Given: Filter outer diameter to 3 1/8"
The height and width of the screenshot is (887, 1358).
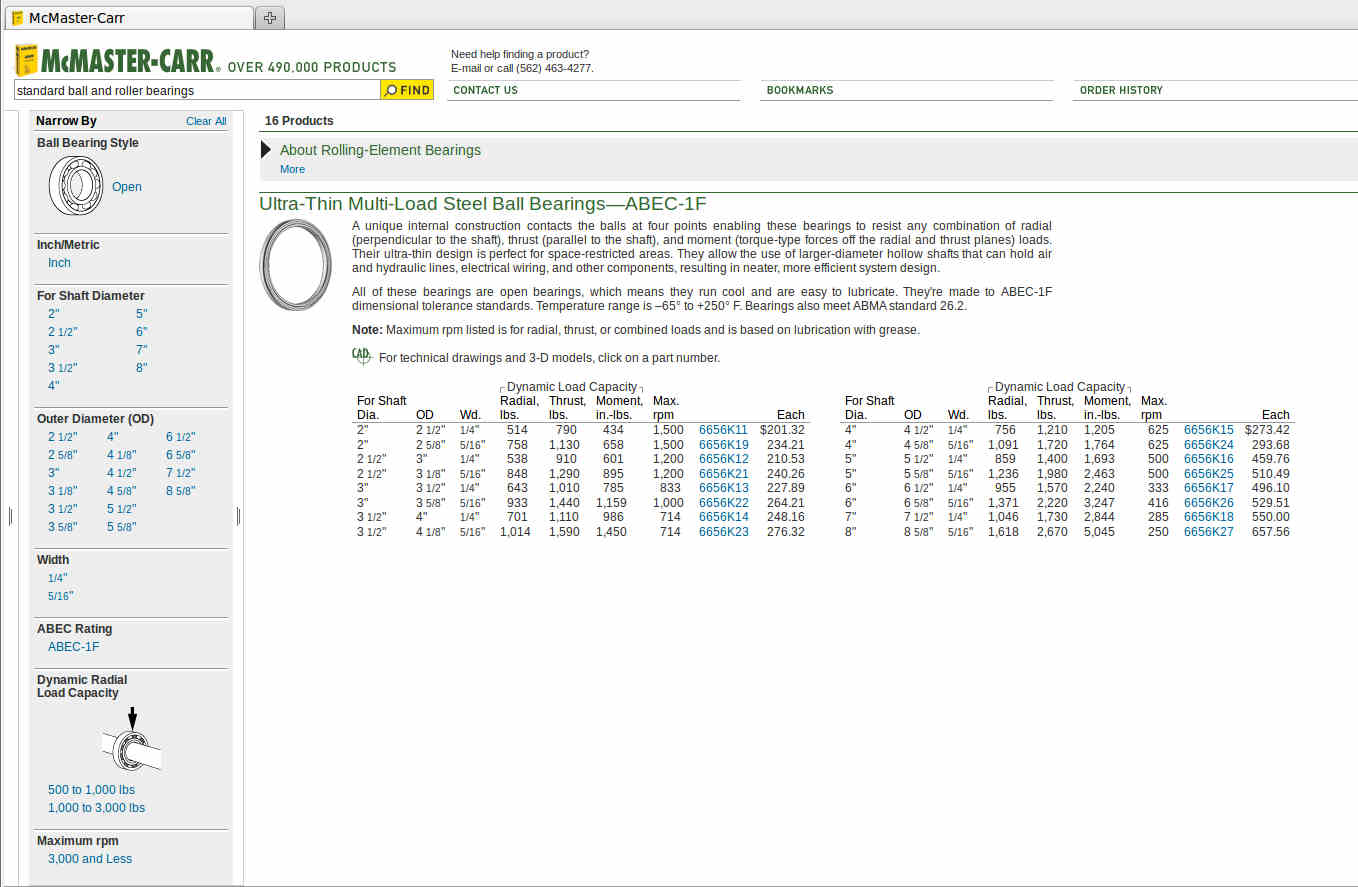Looking at the screenshot, I should pos(62,491).
